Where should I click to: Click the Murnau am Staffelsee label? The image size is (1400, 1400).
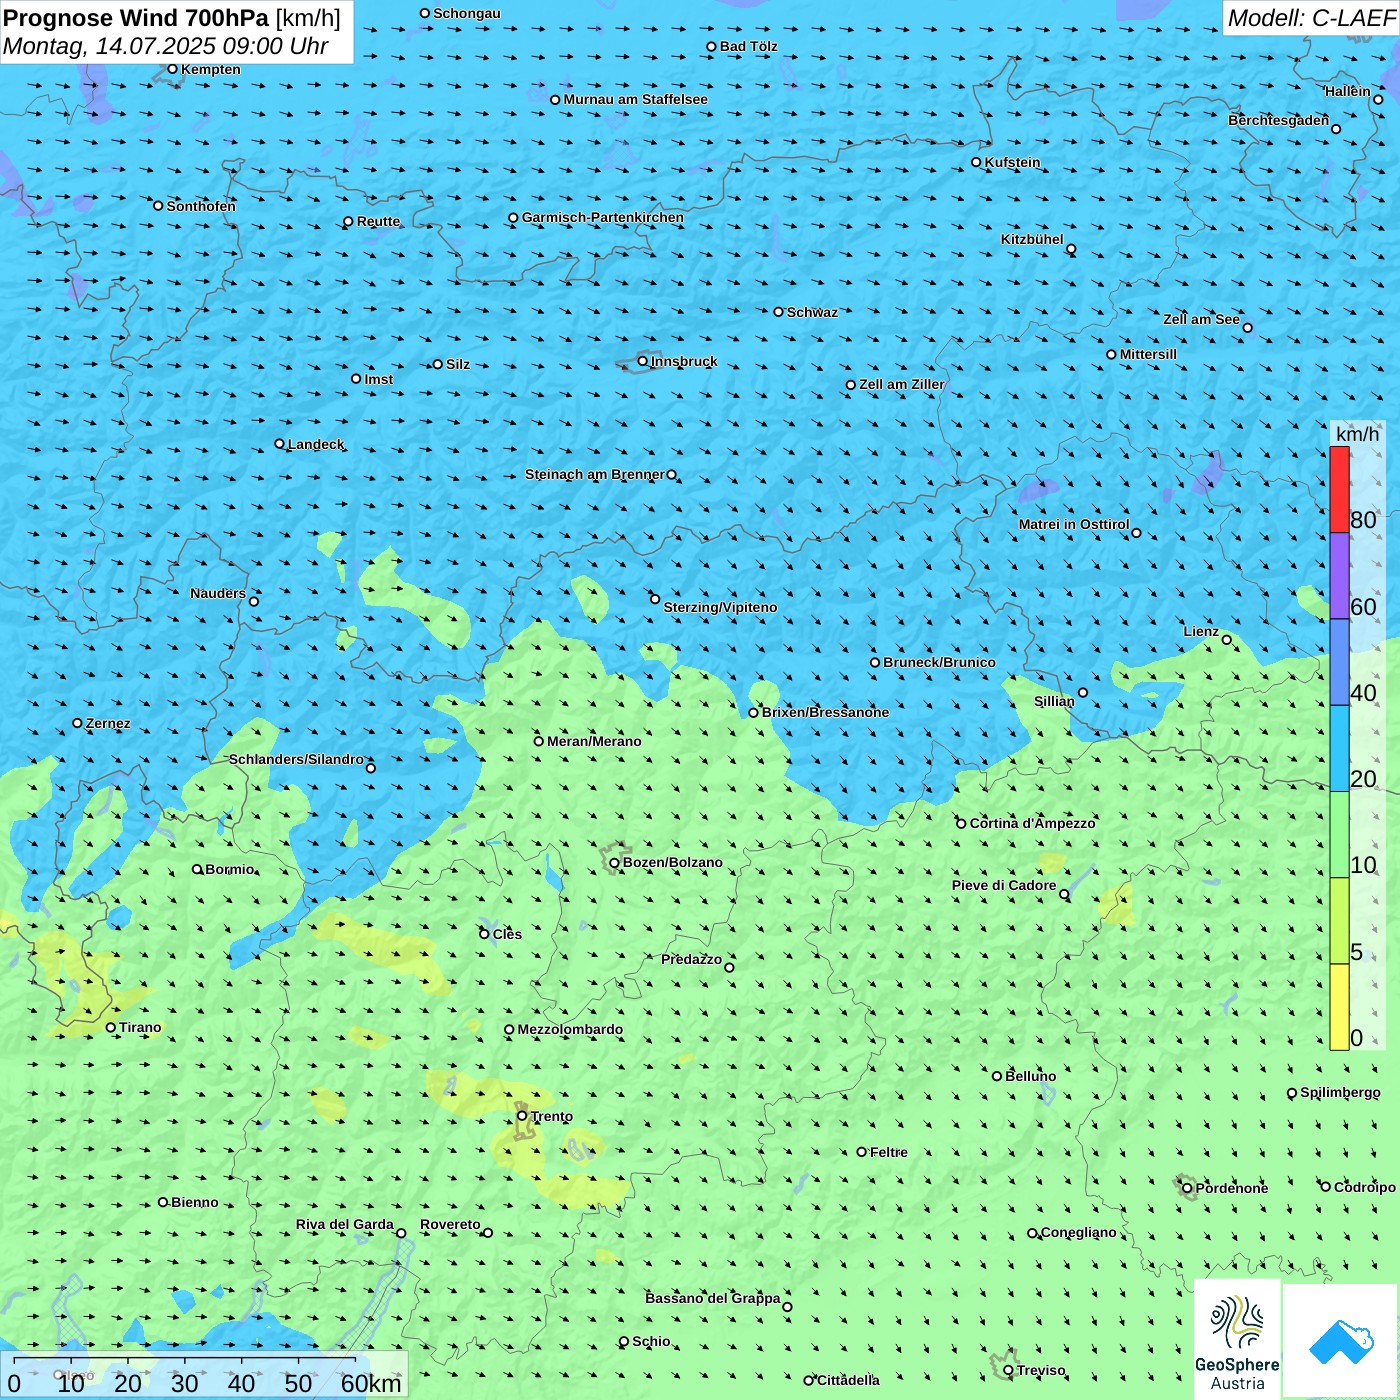(635, 99)
